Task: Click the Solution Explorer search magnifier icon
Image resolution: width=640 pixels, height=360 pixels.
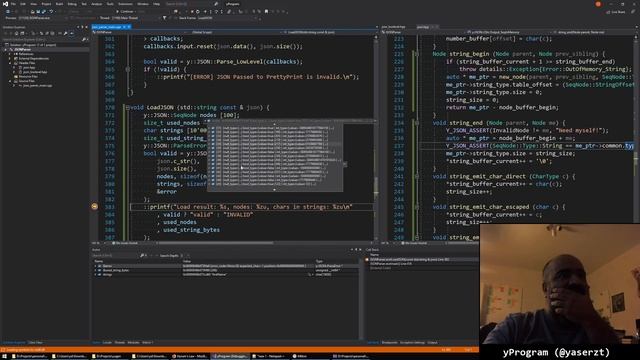Action: click(84, 40)
